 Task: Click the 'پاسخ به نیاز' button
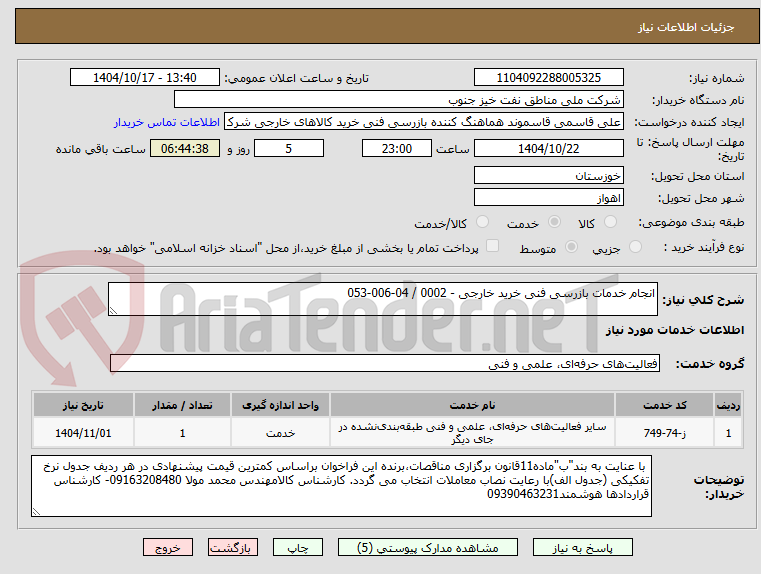[582, 547]
